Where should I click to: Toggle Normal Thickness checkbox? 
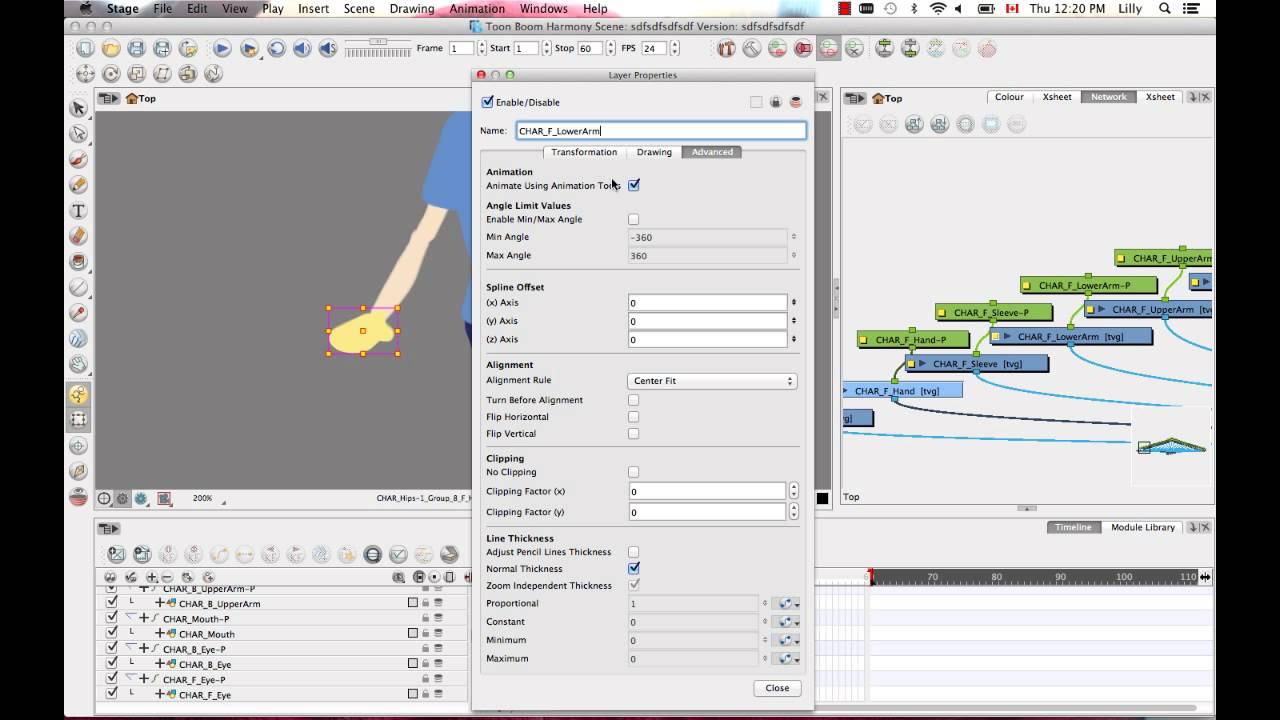tap(634, 568)
